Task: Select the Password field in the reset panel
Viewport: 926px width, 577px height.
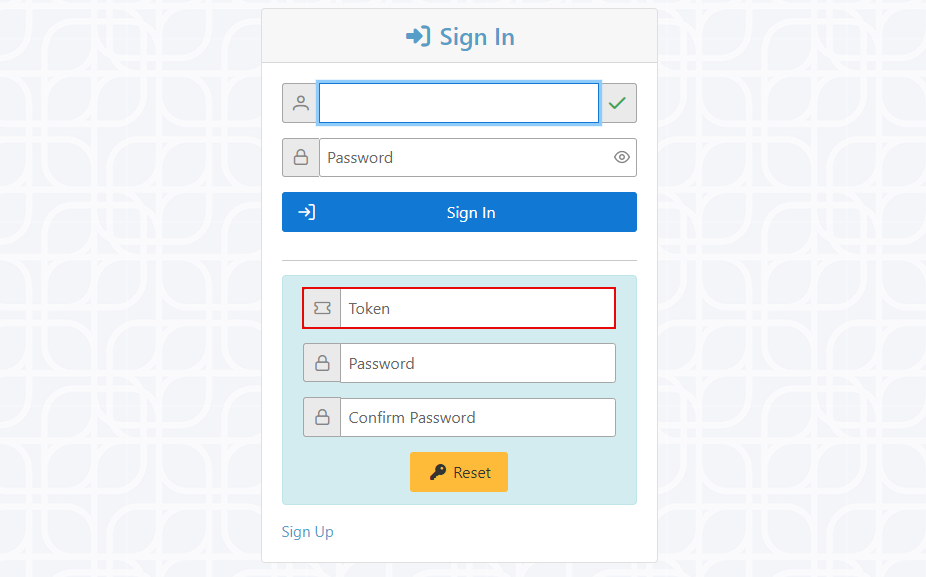Action: click(x=477, y=363)
